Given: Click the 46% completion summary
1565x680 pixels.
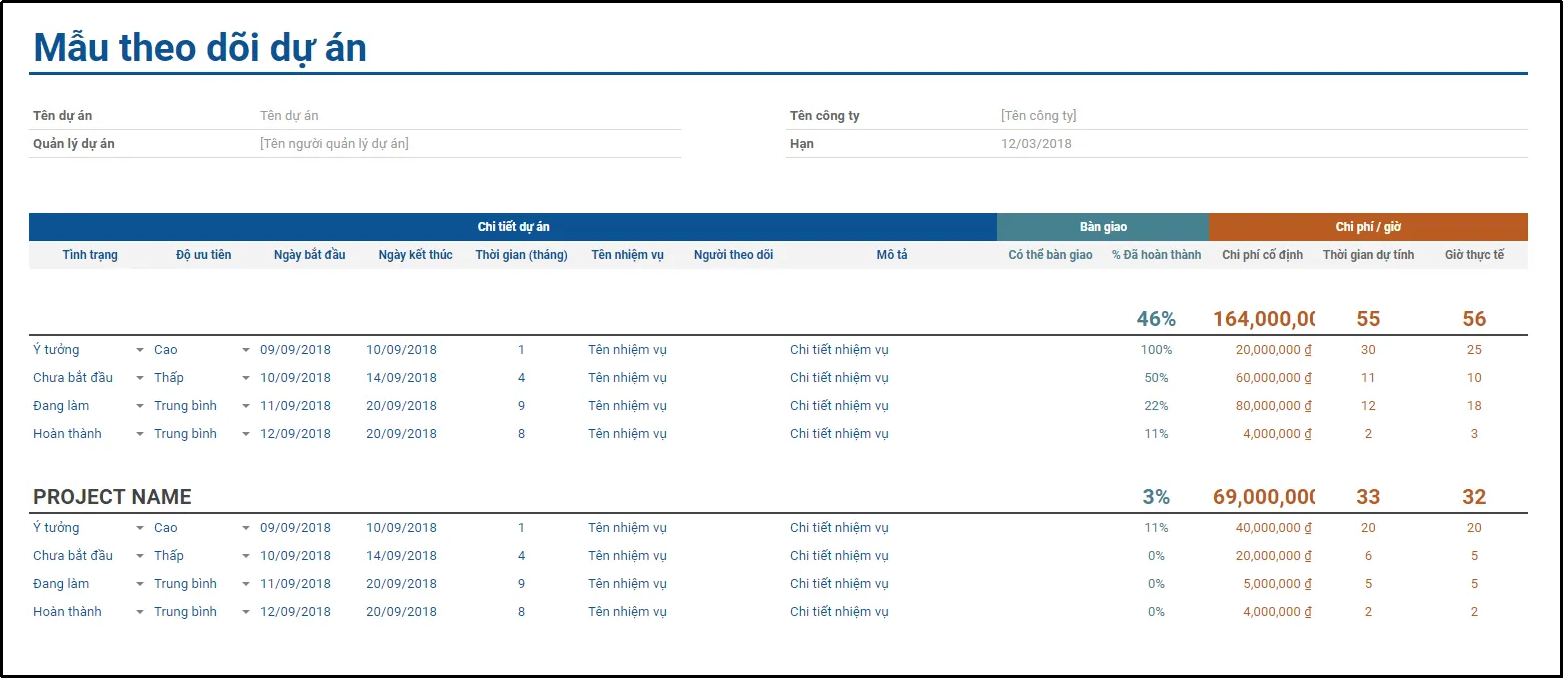Looking at the screenshot, I should click(1156, 319).
